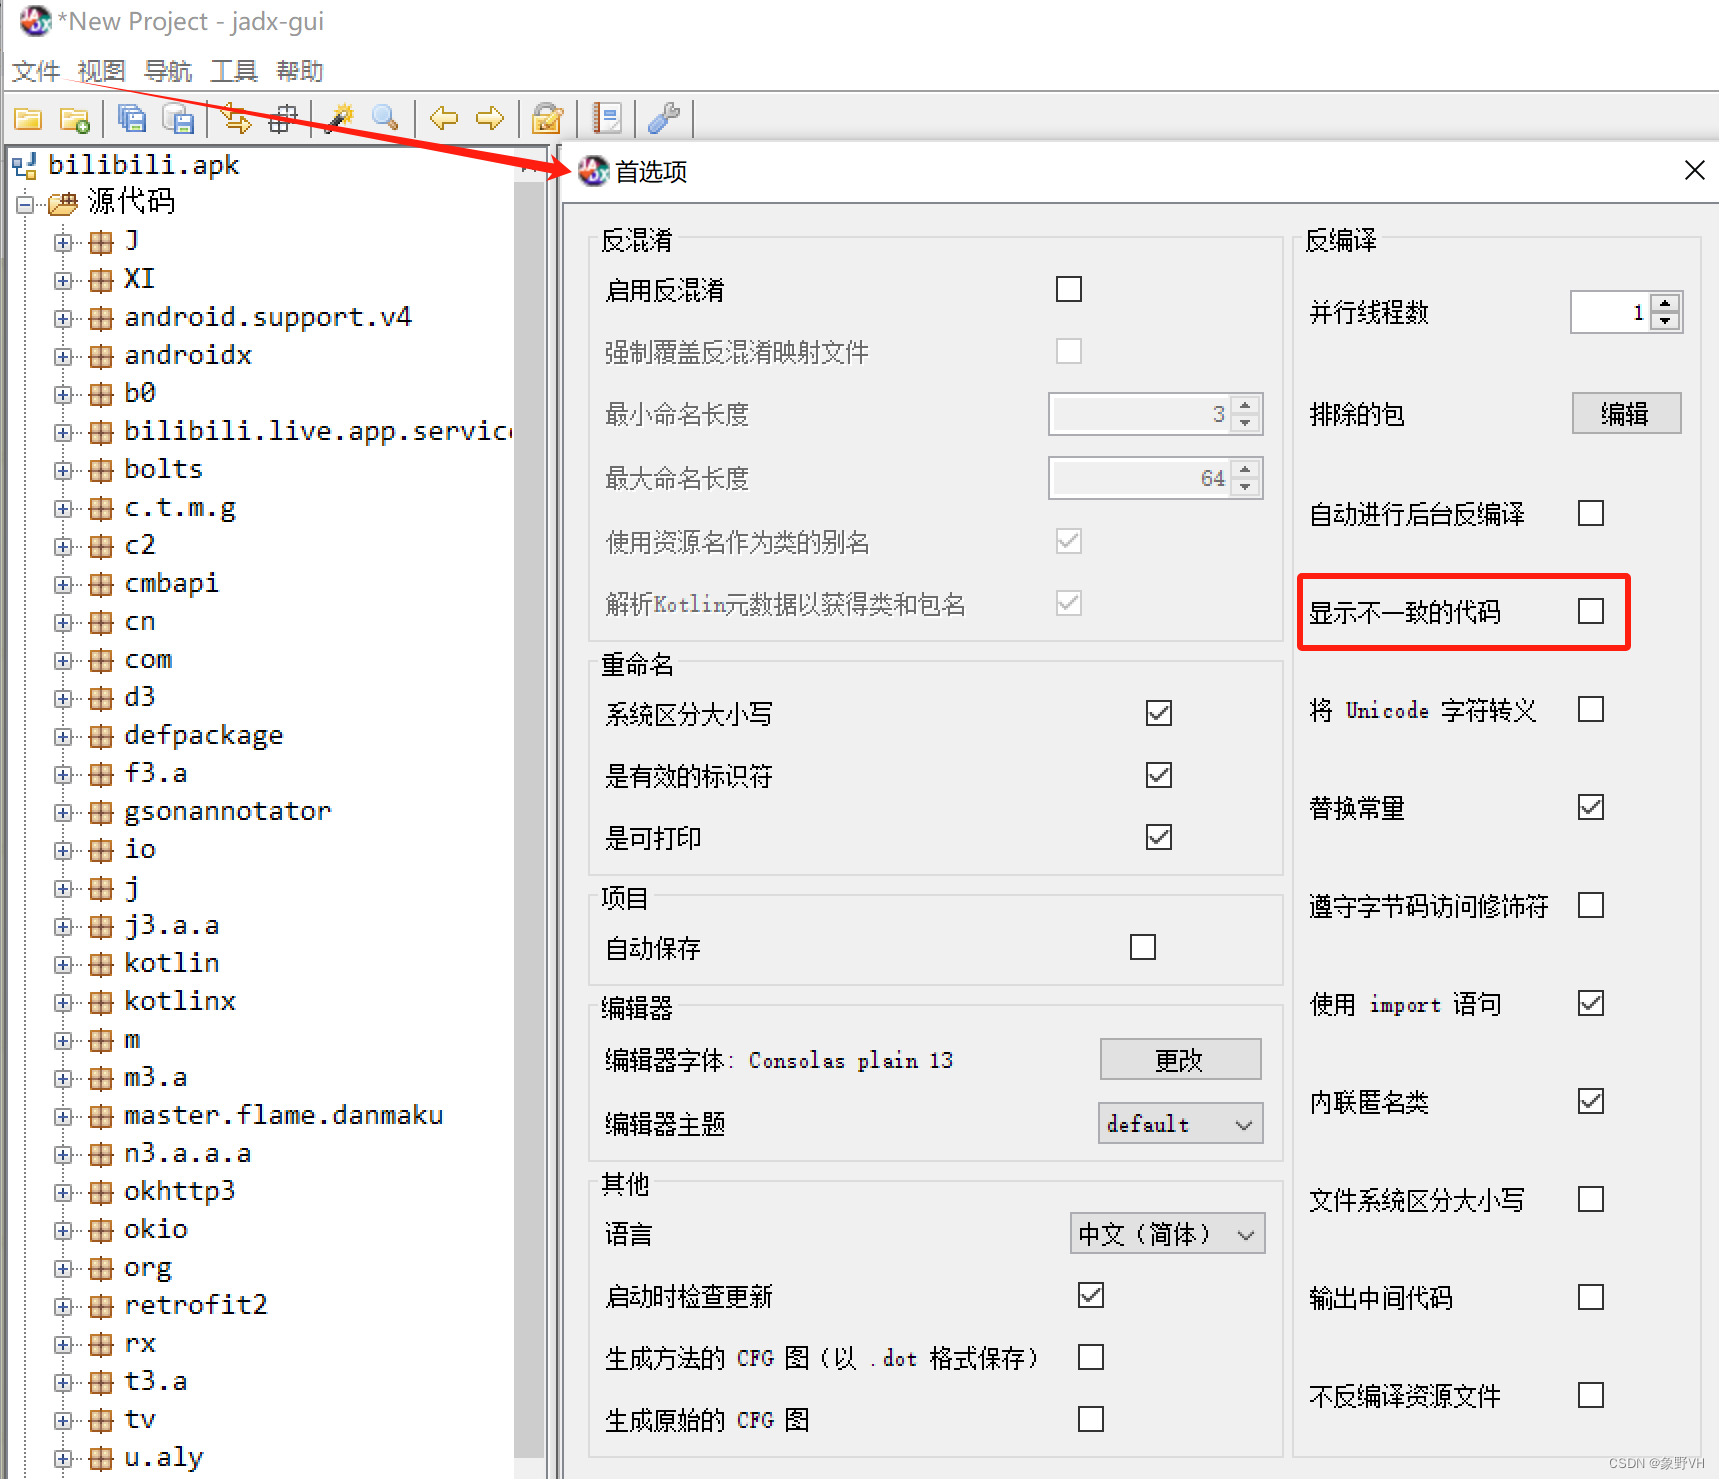
Task: Click the retrofit2 package icon
Action: tap(100, 1306)
